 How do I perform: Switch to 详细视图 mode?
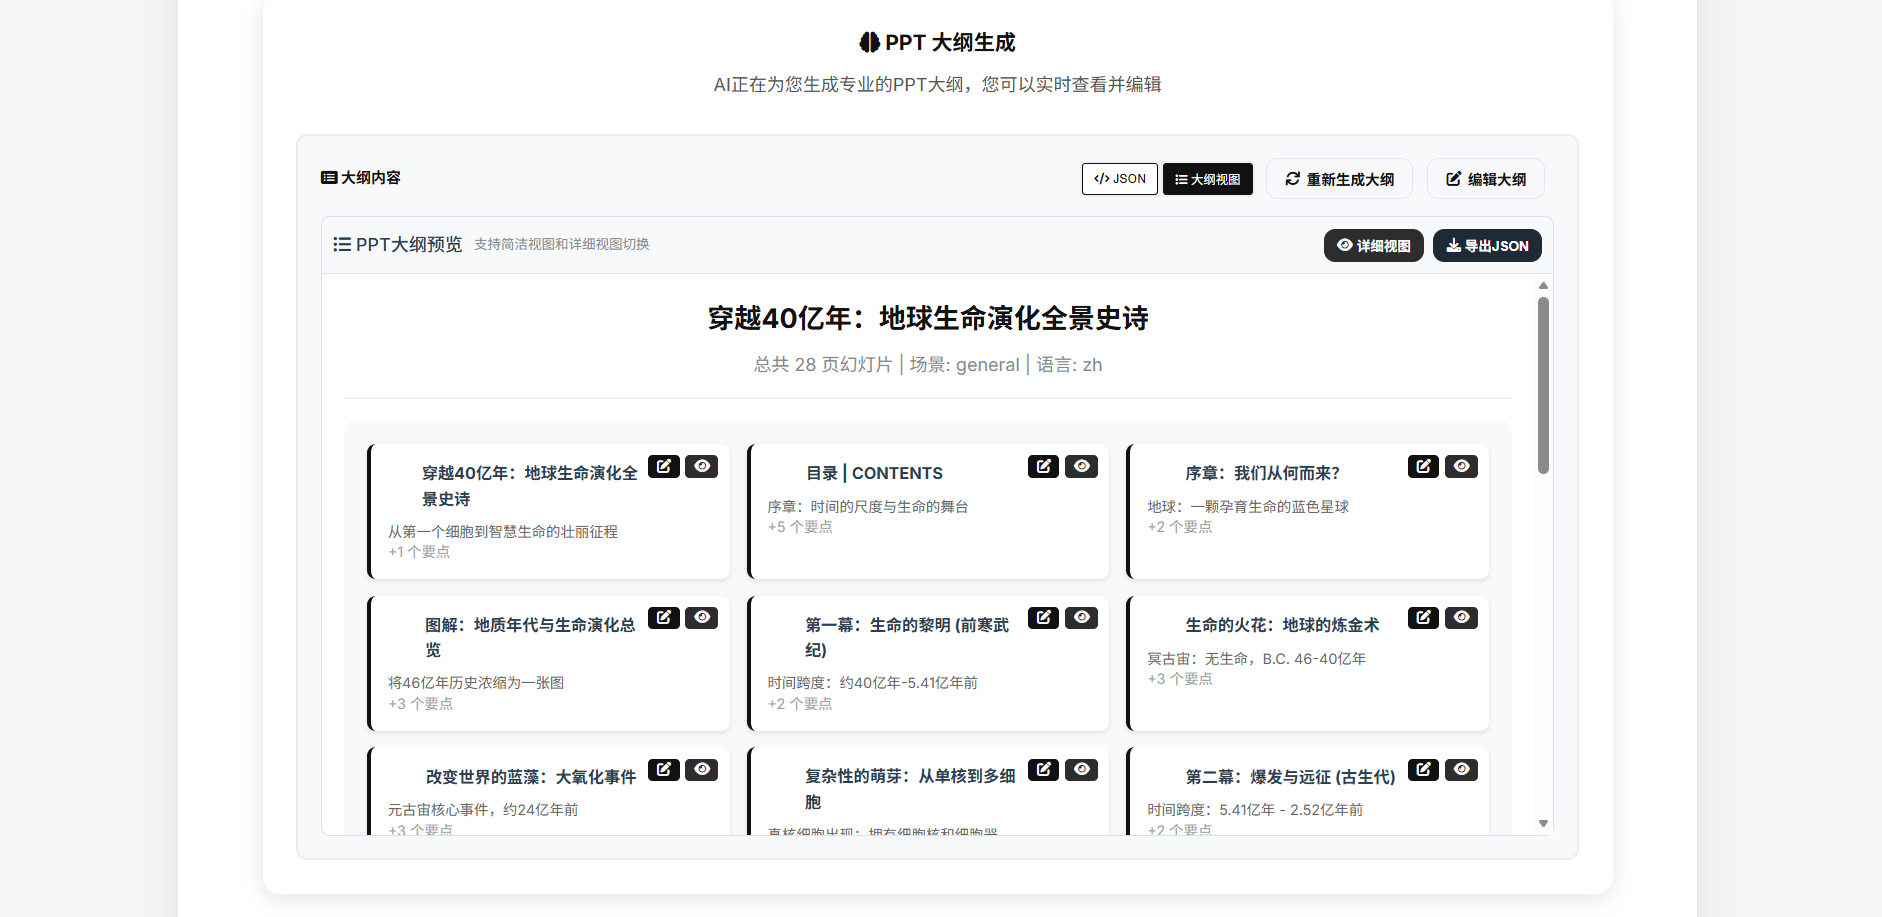point(1373,245)
